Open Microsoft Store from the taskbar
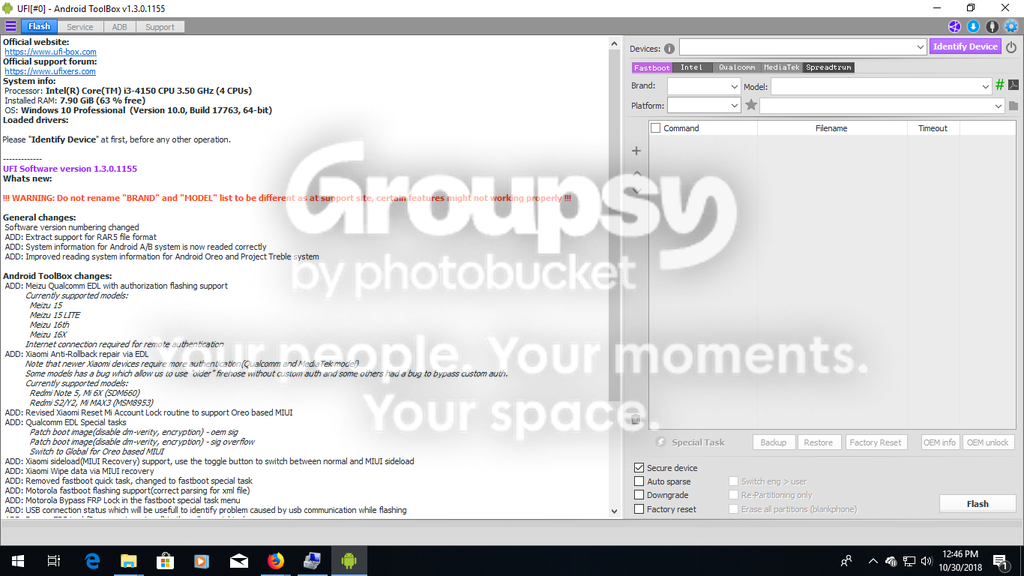 point(165,560)
